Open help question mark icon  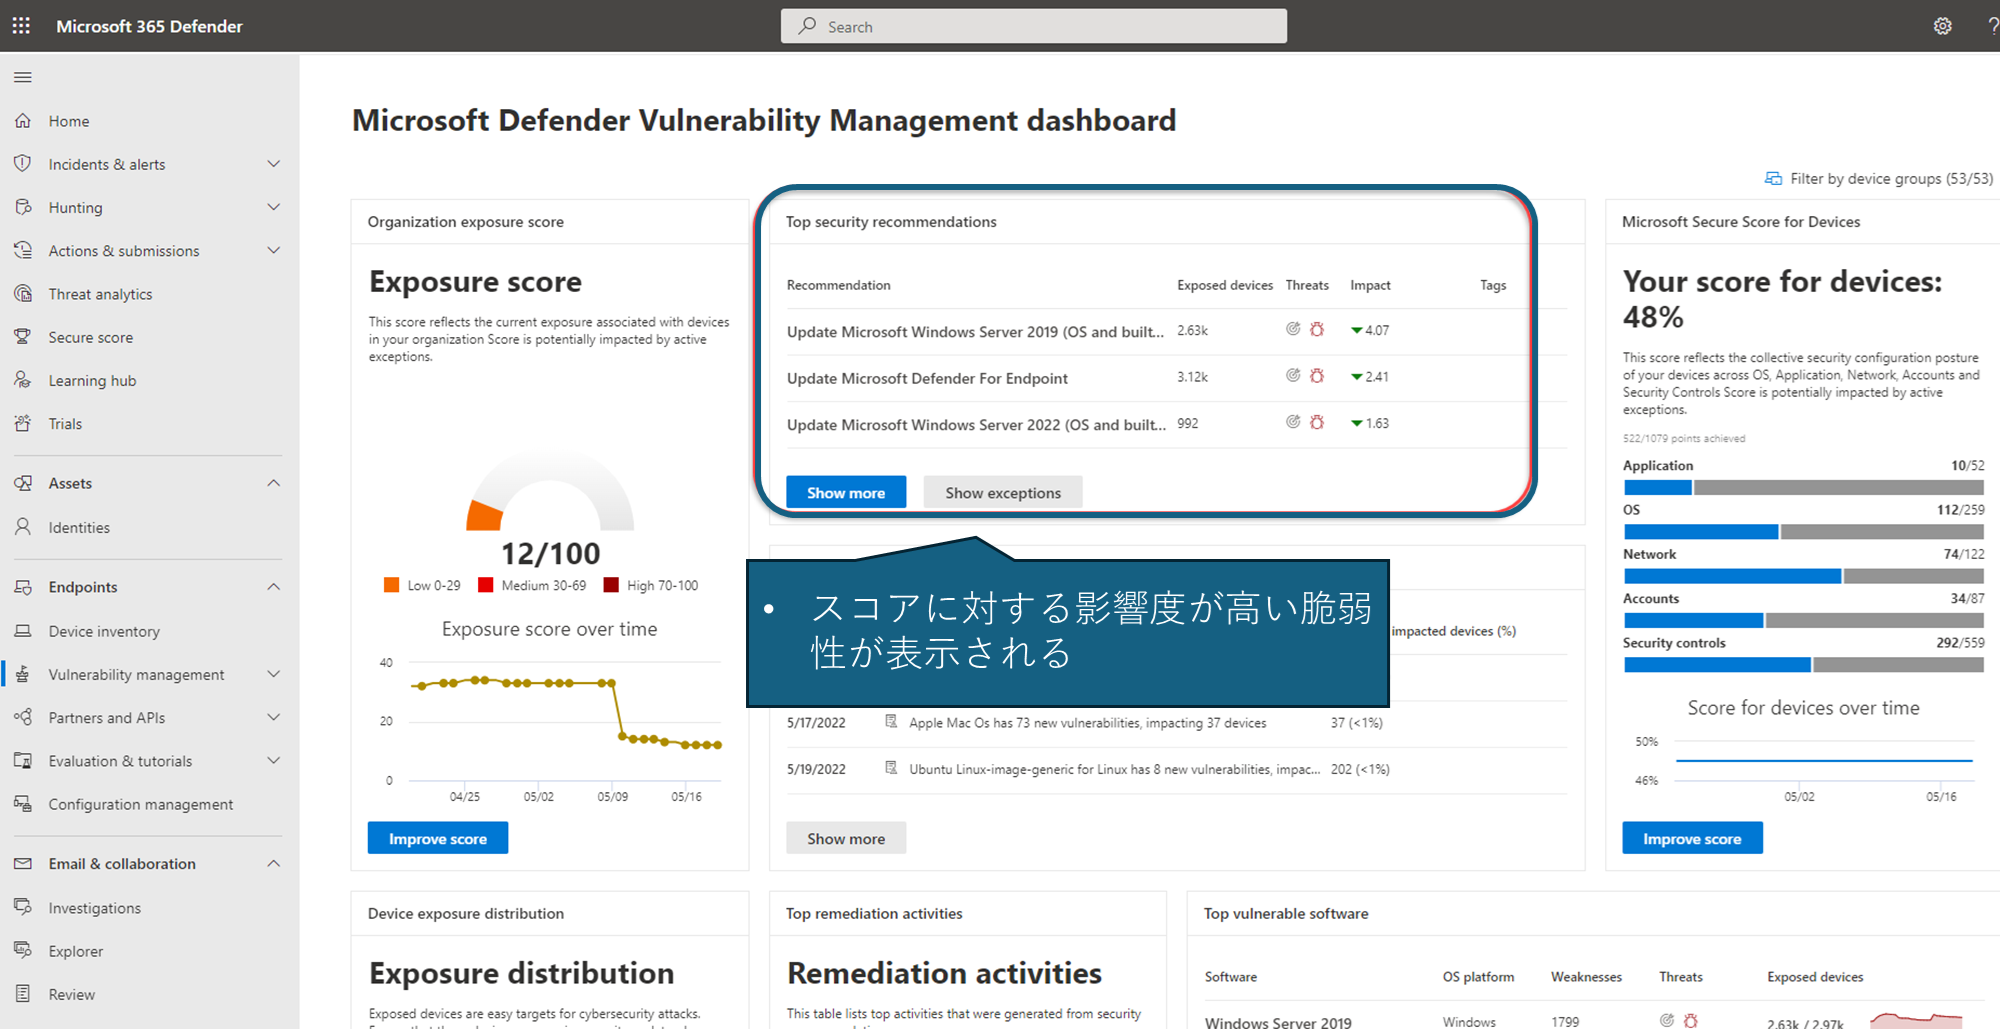tap(1992, 26)
